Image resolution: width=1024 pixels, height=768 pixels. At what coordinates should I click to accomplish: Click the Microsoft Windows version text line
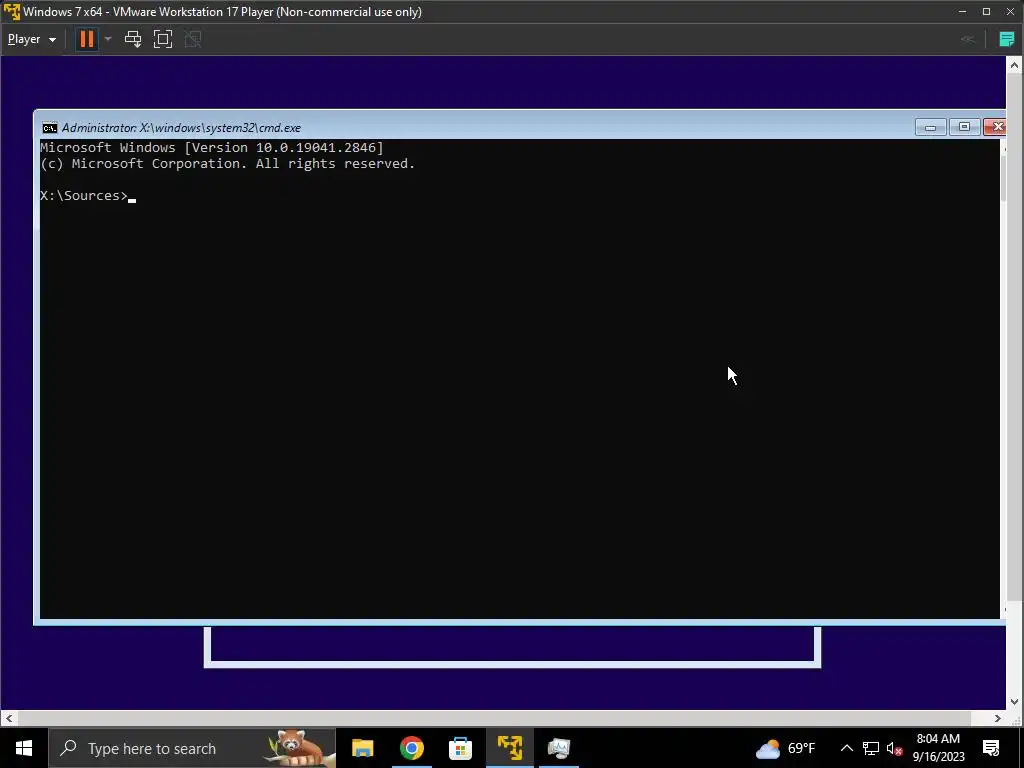pos(212,148)
